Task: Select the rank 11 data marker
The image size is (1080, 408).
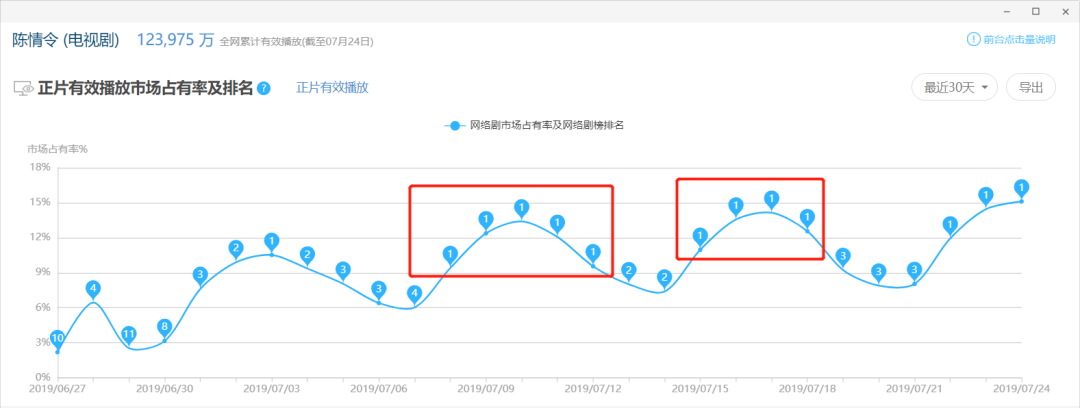Action: (129, 334)
